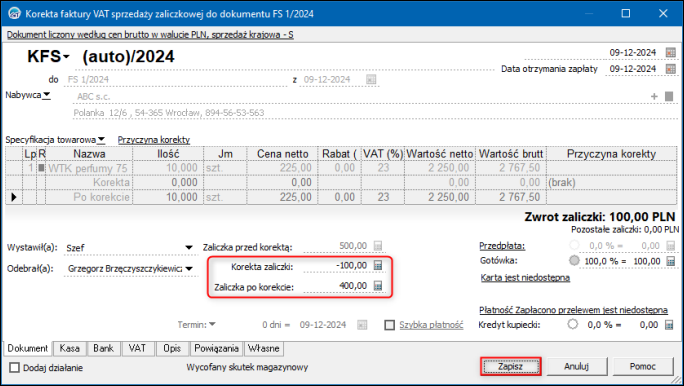Click Anuluj button

click(x=576, y=366)
